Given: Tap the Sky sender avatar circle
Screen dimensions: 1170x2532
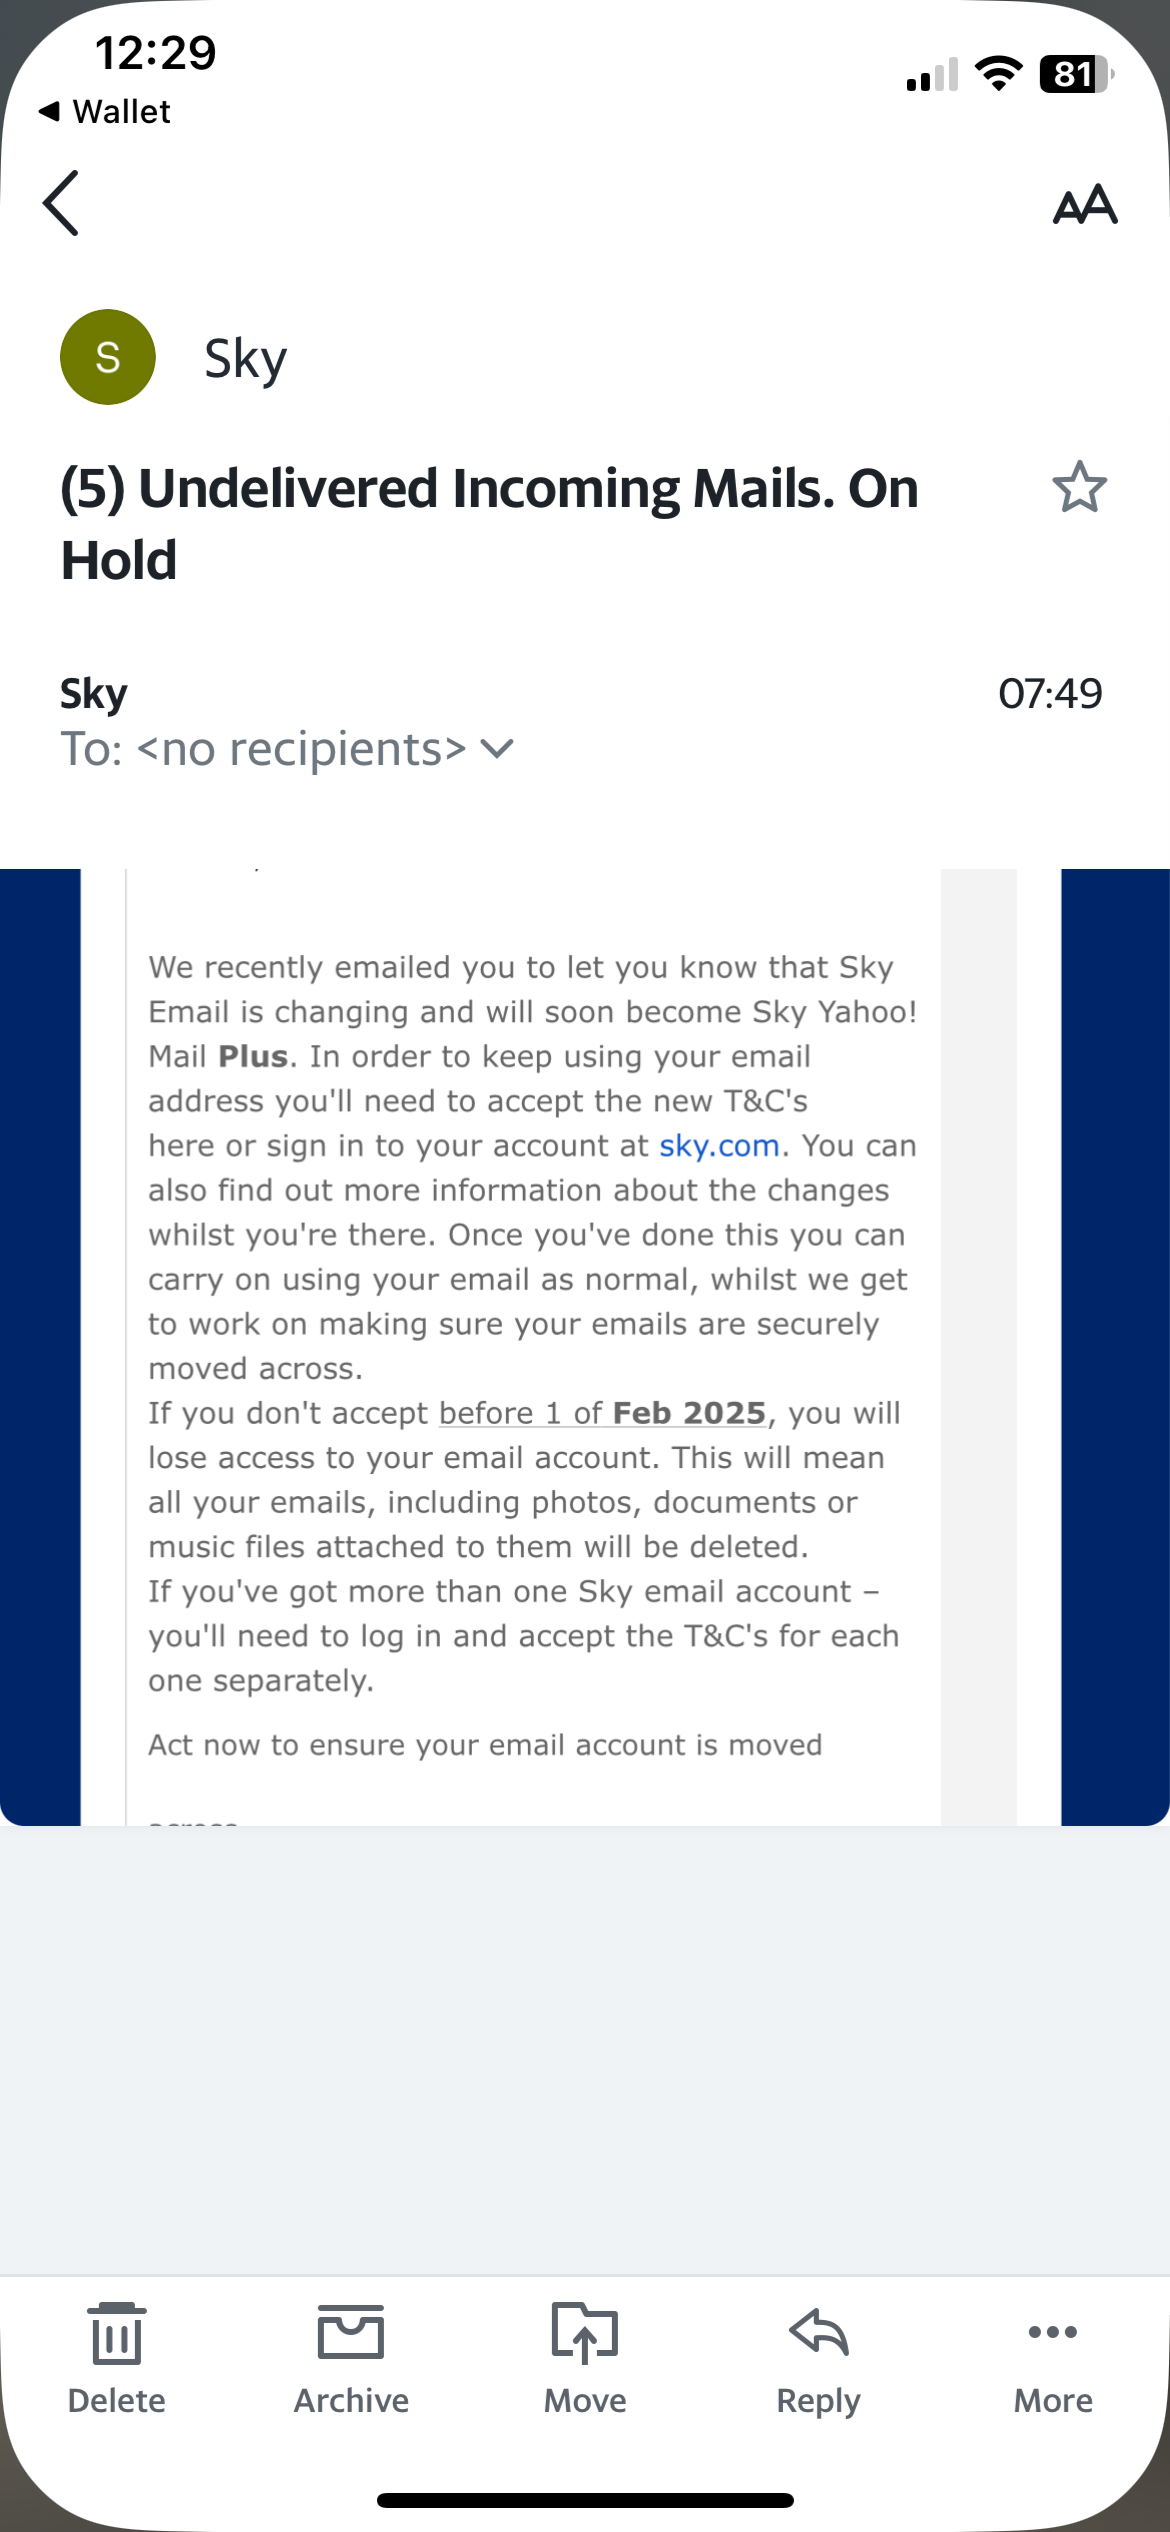Looking at the screenshot, I should click(x=106, y=357).
